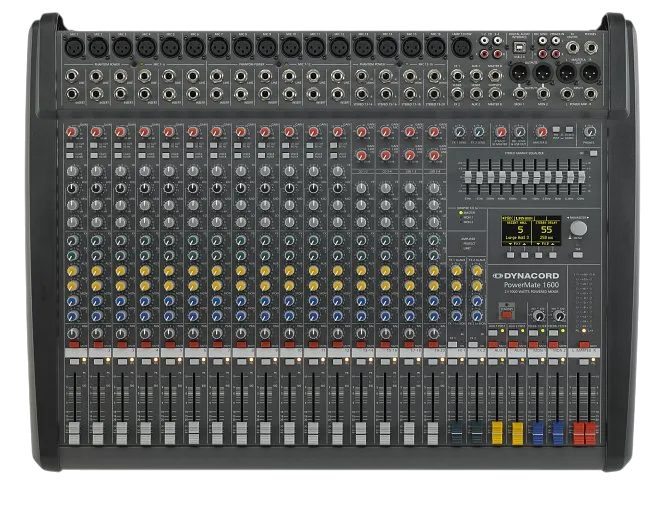Click the red MASTER L fader
The width and height of the screenshot is (665, 512).
tap(578, 433)
